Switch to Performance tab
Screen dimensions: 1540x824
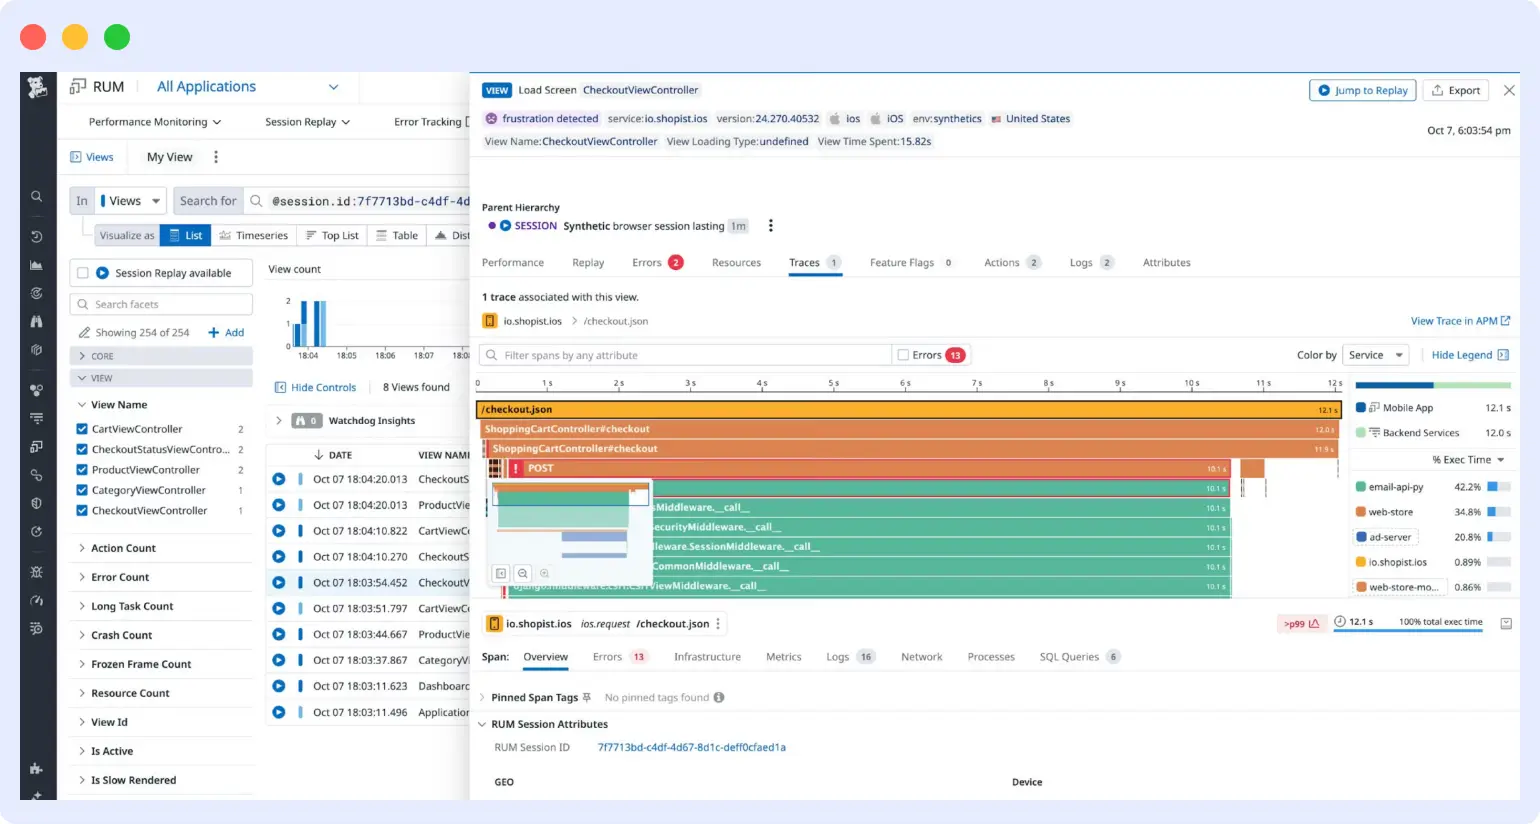(513, 263)
